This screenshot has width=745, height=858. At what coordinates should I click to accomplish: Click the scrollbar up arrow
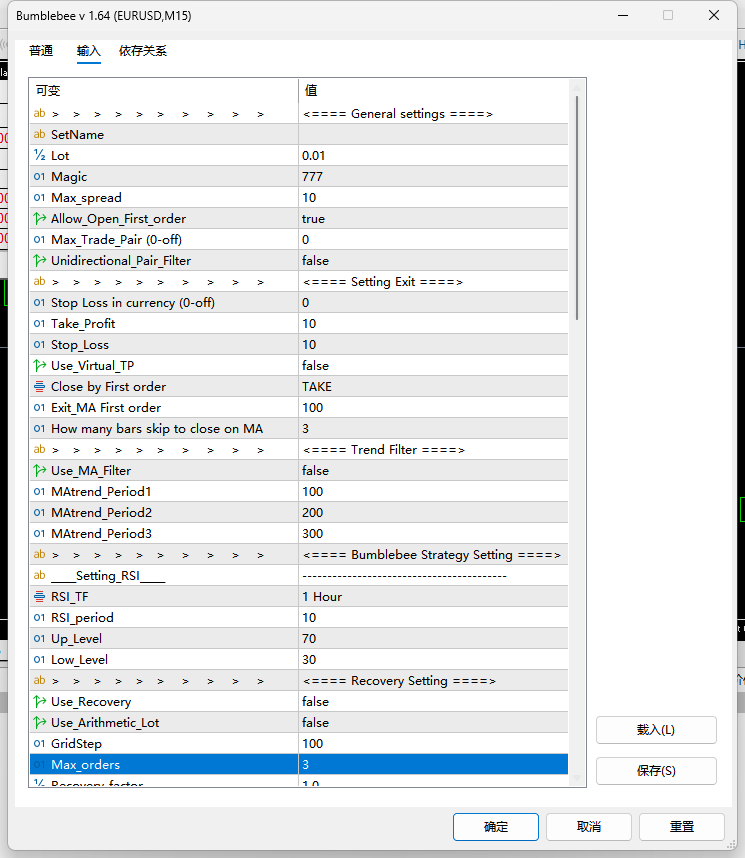[577, 86]
